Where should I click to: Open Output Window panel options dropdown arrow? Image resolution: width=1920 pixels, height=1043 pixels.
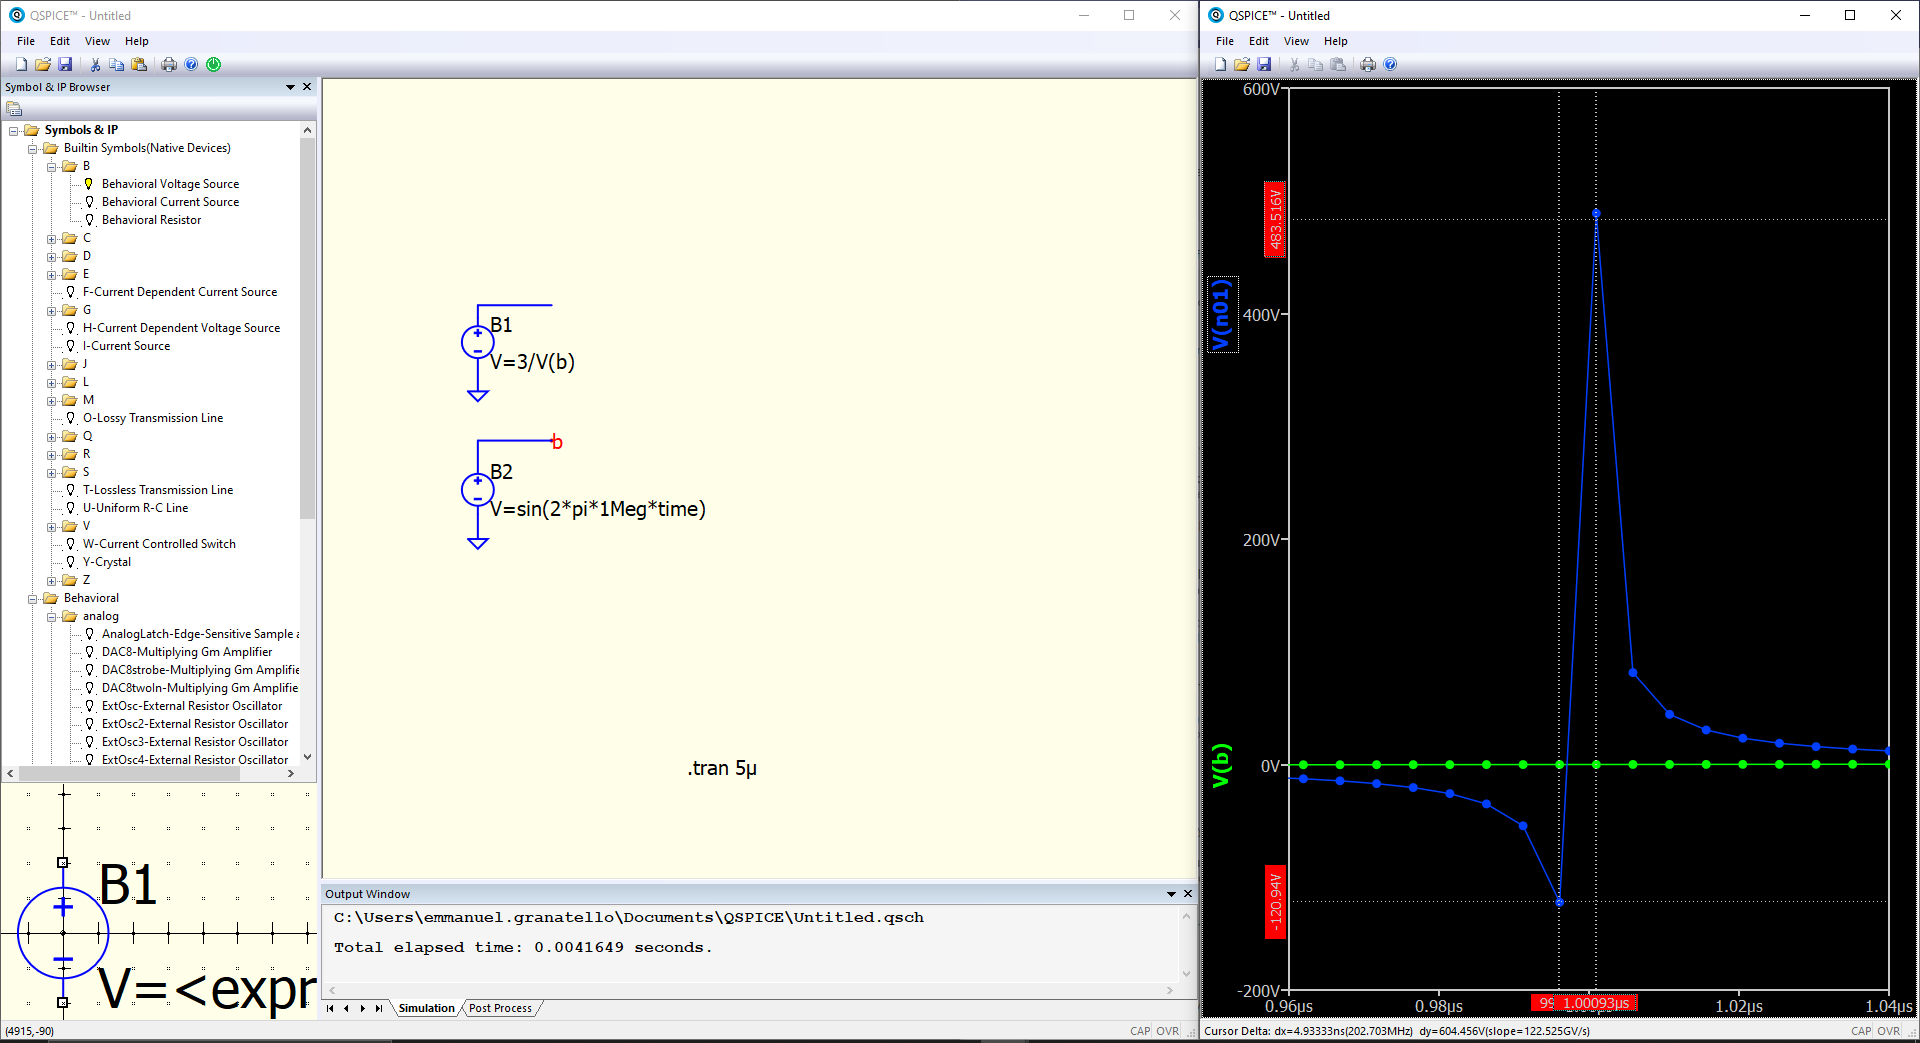point(1171,894)
